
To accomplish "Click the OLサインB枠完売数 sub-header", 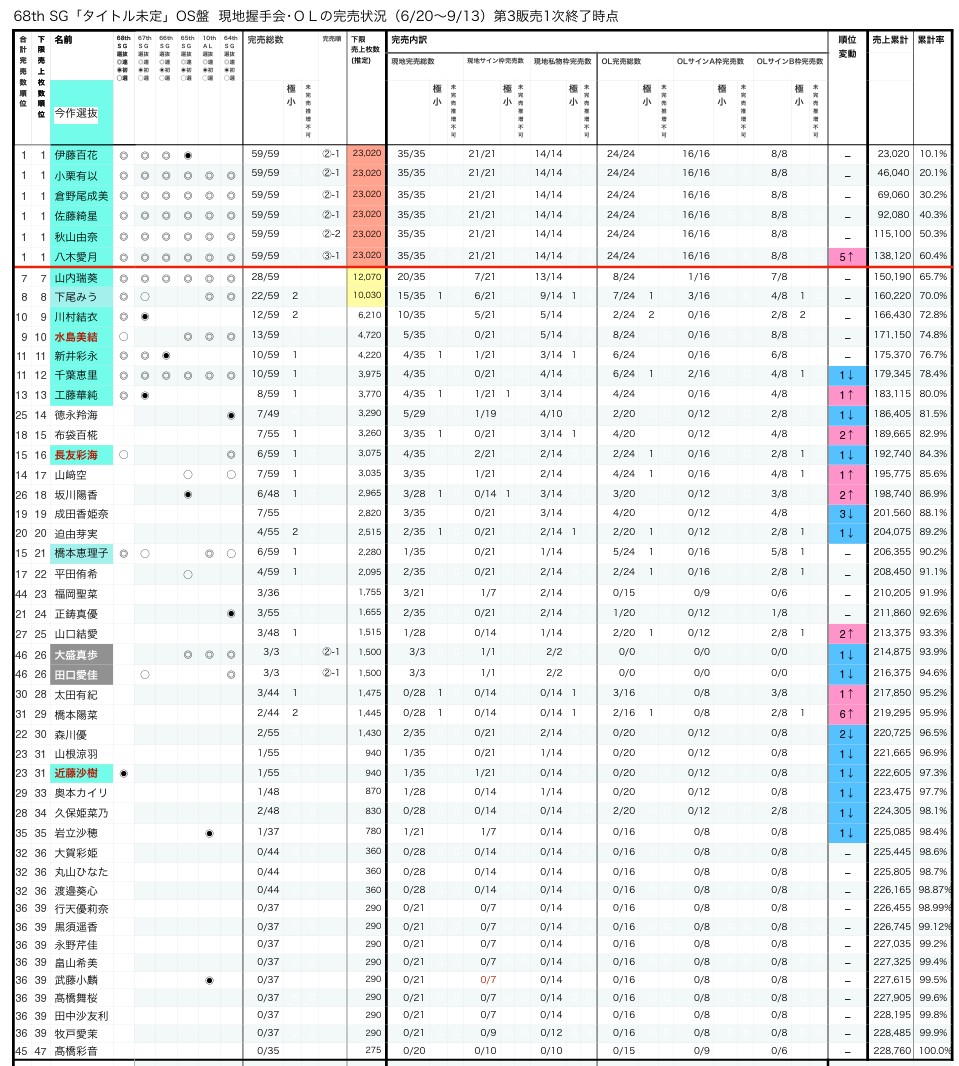I will [x=790, y=61].
